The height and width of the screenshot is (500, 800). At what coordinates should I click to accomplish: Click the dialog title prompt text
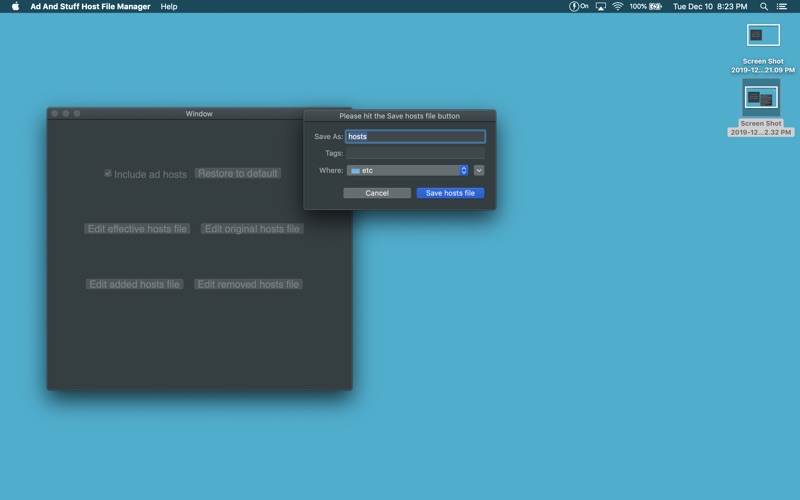pyautogui.click(x=399, y=116)
